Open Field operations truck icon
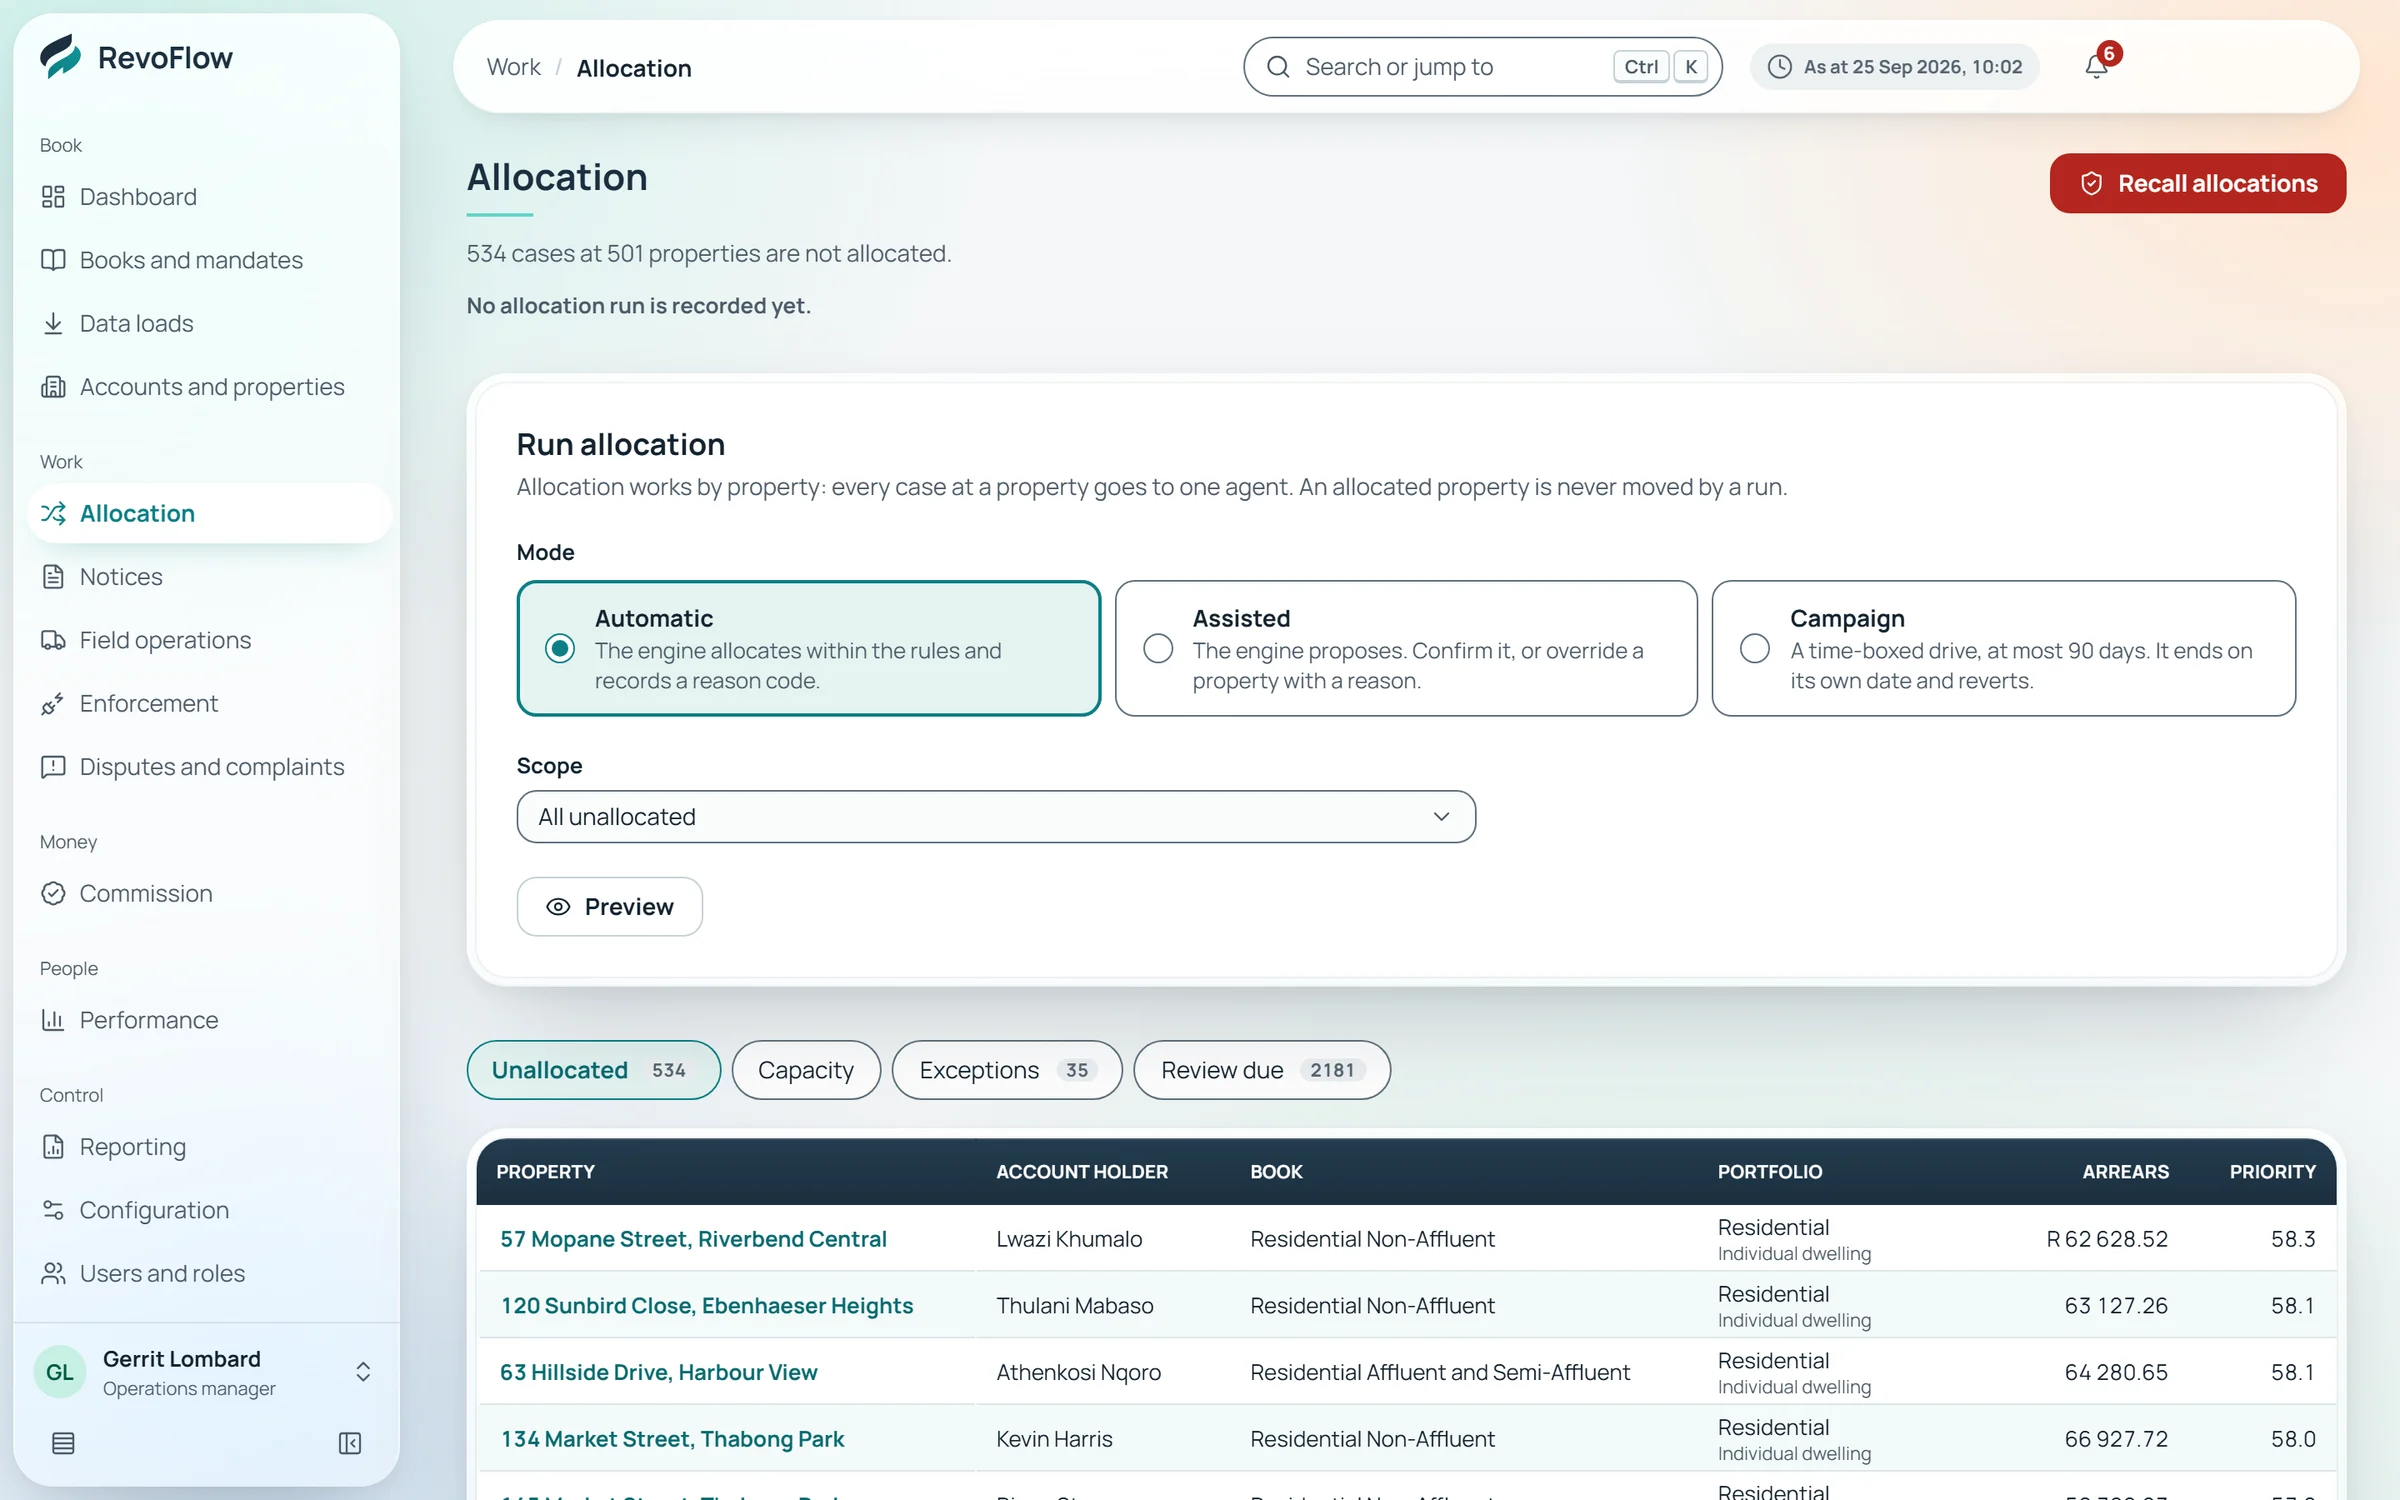 53,640
